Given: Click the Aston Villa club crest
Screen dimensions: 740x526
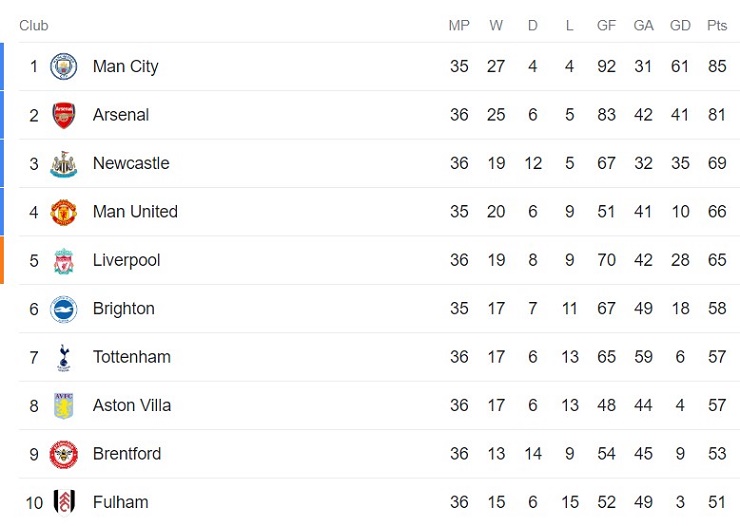Looking at the screenshot, I should pos(64,406).
